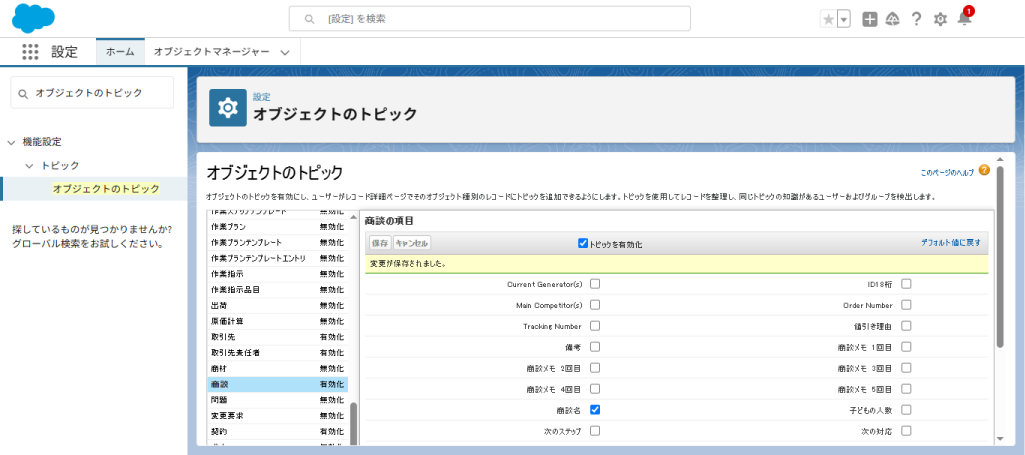Viewport: 1025px width, 455px height.
Task: Click the キャンセル button
Action: [x=412, y=243]
